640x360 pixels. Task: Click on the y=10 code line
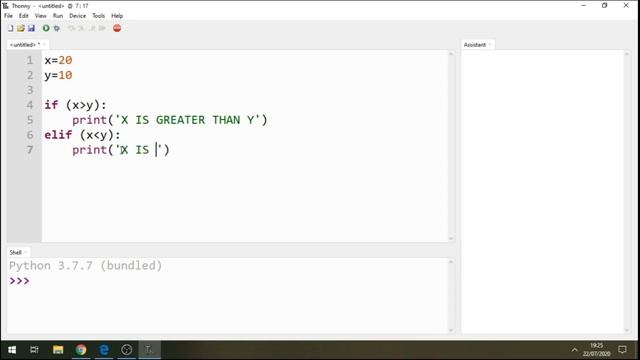coord(58,75)
